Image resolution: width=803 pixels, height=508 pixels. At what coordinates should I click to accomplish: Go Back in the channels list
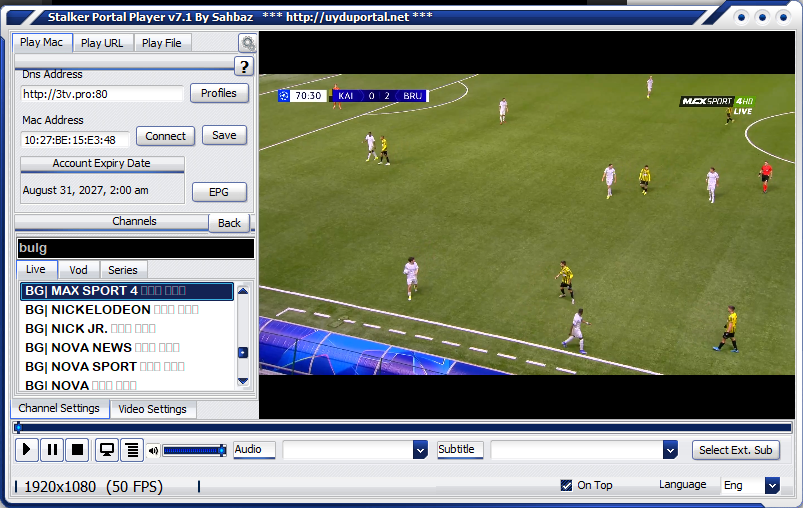pyautogui.click(x=229, y=223)
